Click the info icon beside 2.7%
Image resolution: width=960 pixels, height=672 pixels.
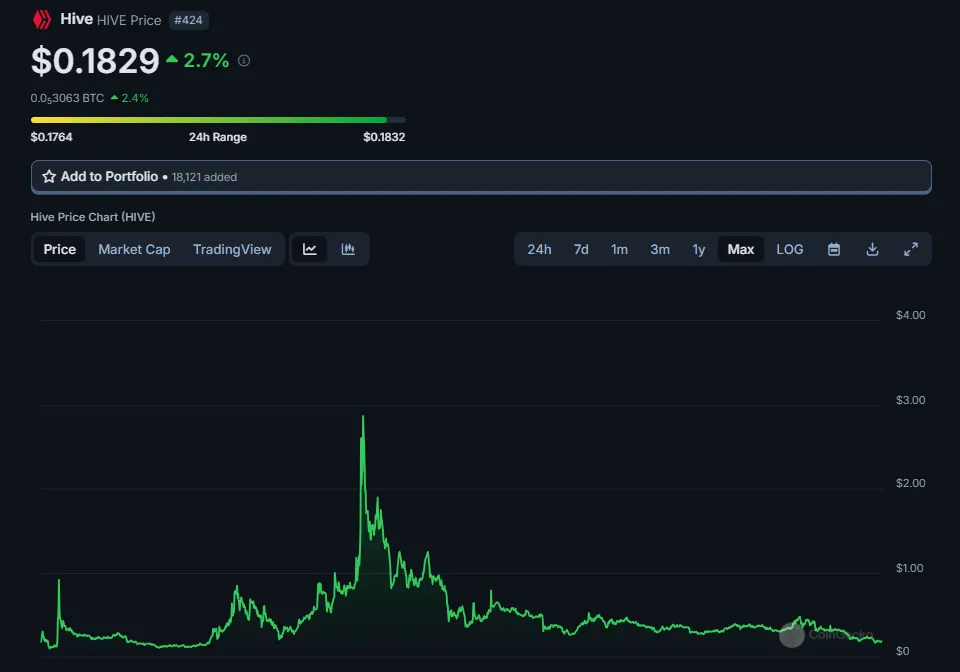tap(244, 61)
